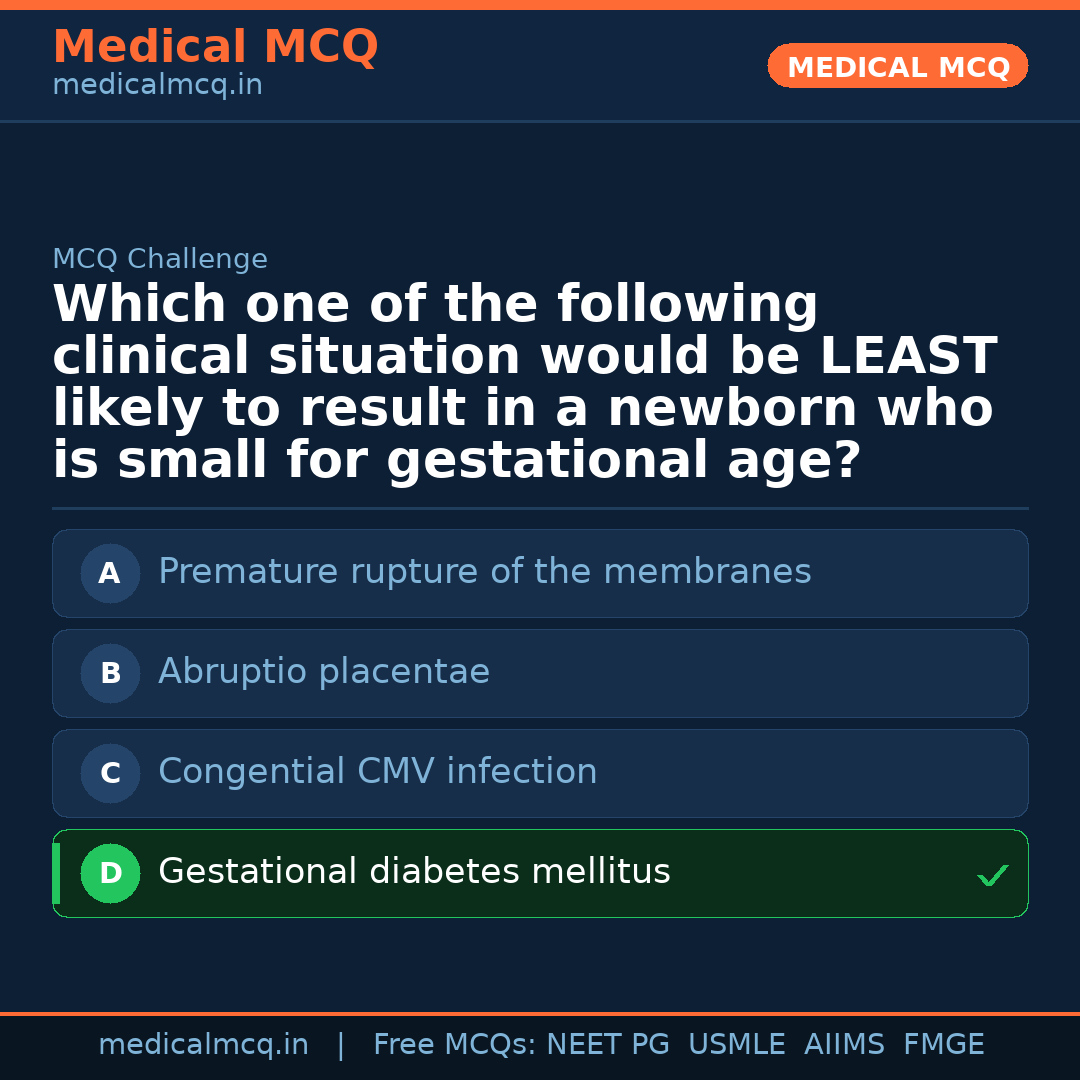Click the "MCQ Challenge" label
This screenshot has width=1080, height=1080.
point(160,260)
